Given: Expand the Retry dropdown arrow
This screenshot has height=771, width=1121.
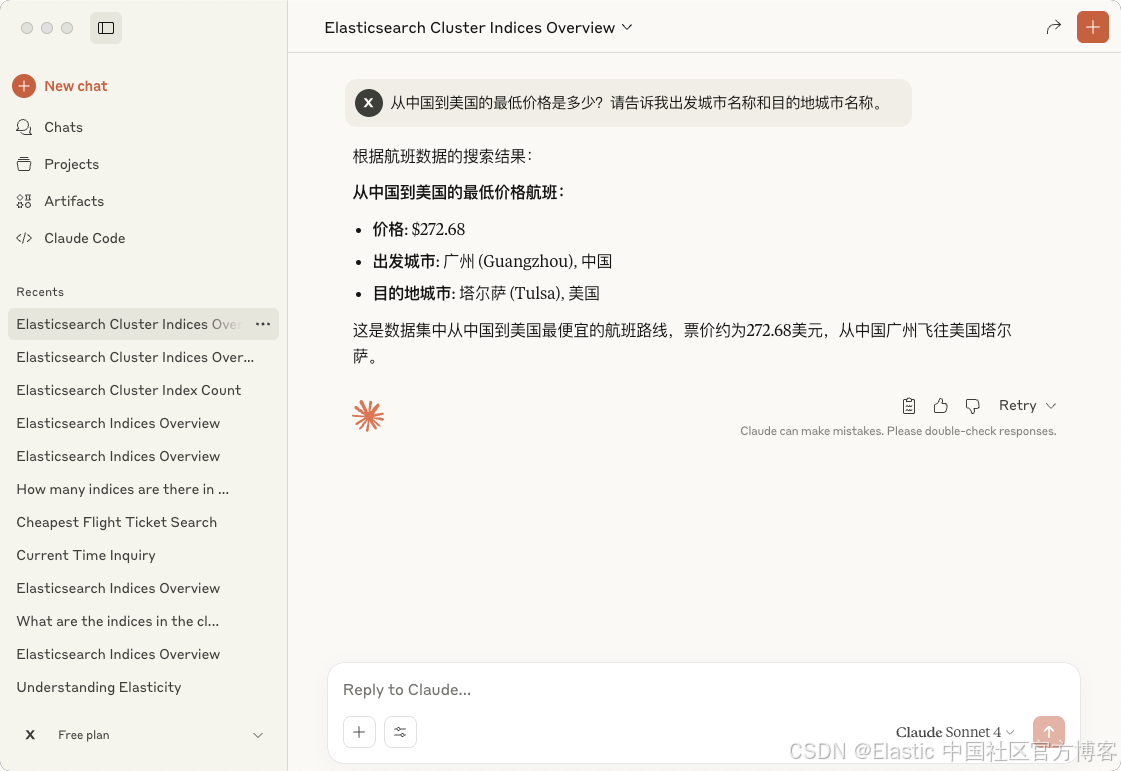Looking at the screenshot, I should pos(1050,406).
